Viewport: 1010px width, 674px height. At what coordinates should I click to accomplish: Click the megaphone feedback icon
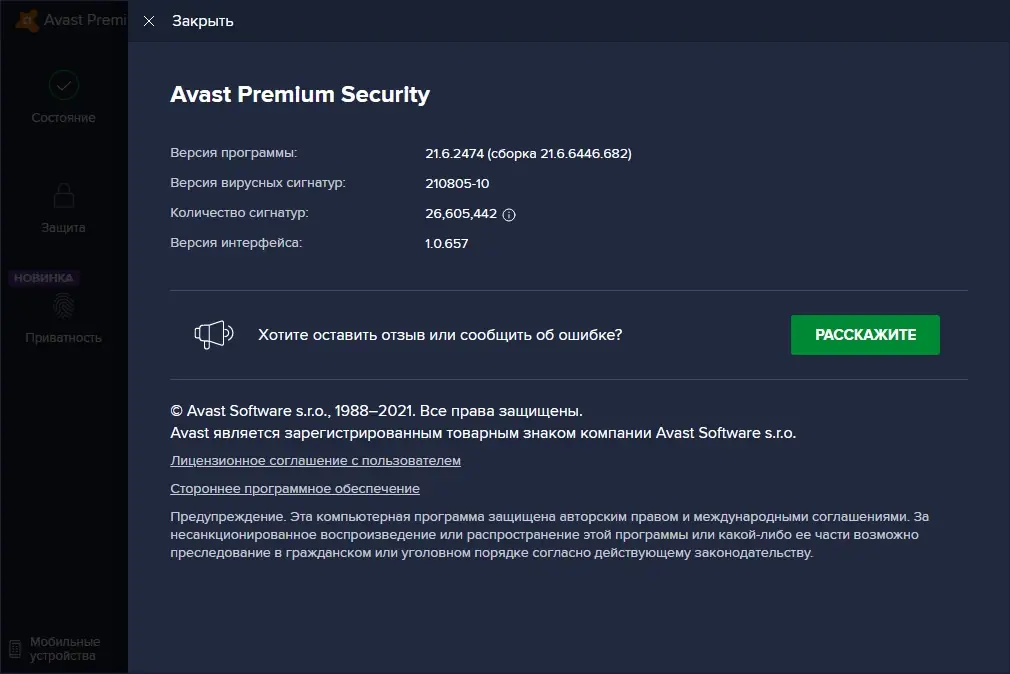(212, 334)
